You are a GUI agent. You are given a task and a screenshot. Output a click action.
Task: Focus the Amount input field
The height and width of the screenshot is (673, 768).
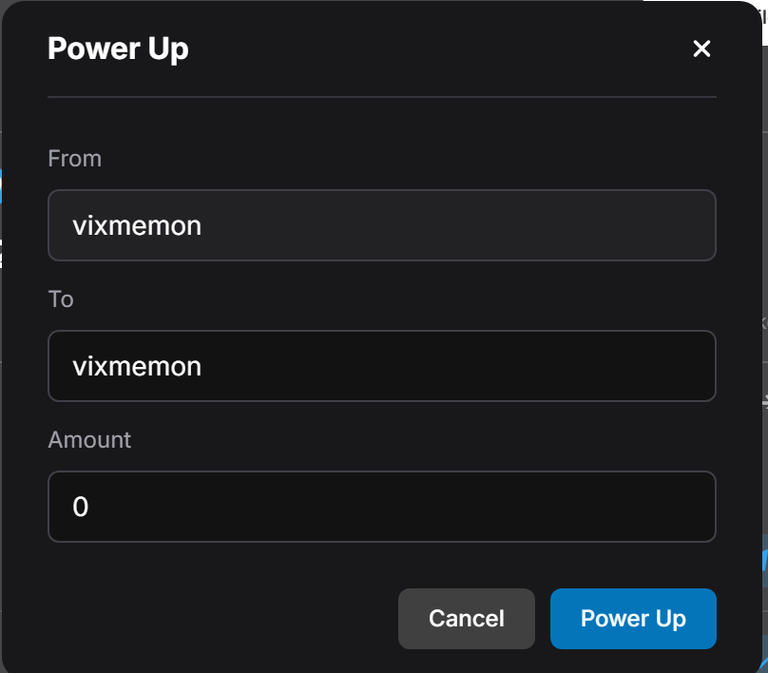[x=382, y=506]
